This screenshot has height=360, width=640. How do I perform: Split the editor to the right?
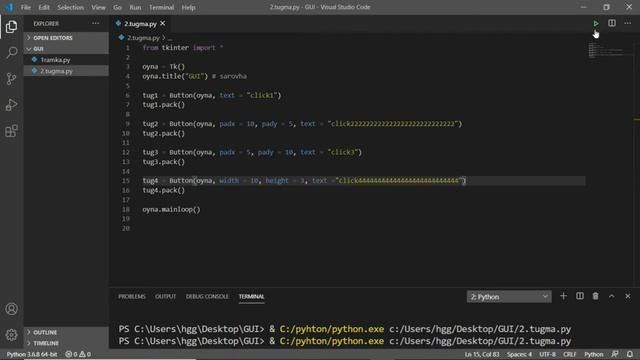pyautogui.click(x=612, y=23)
